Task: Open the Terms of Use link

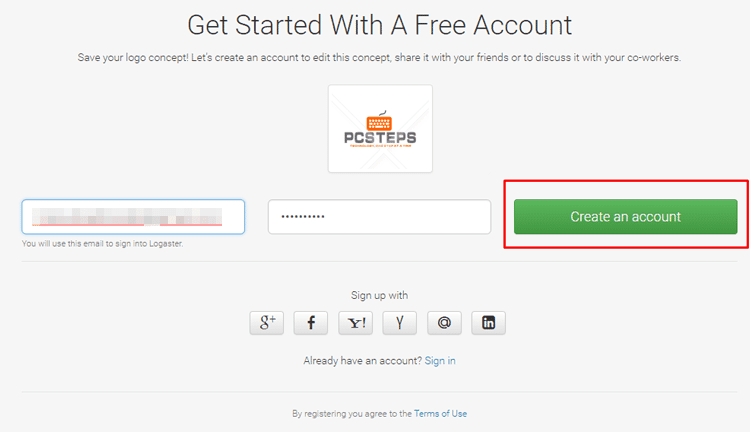Action: pos(441,414)
